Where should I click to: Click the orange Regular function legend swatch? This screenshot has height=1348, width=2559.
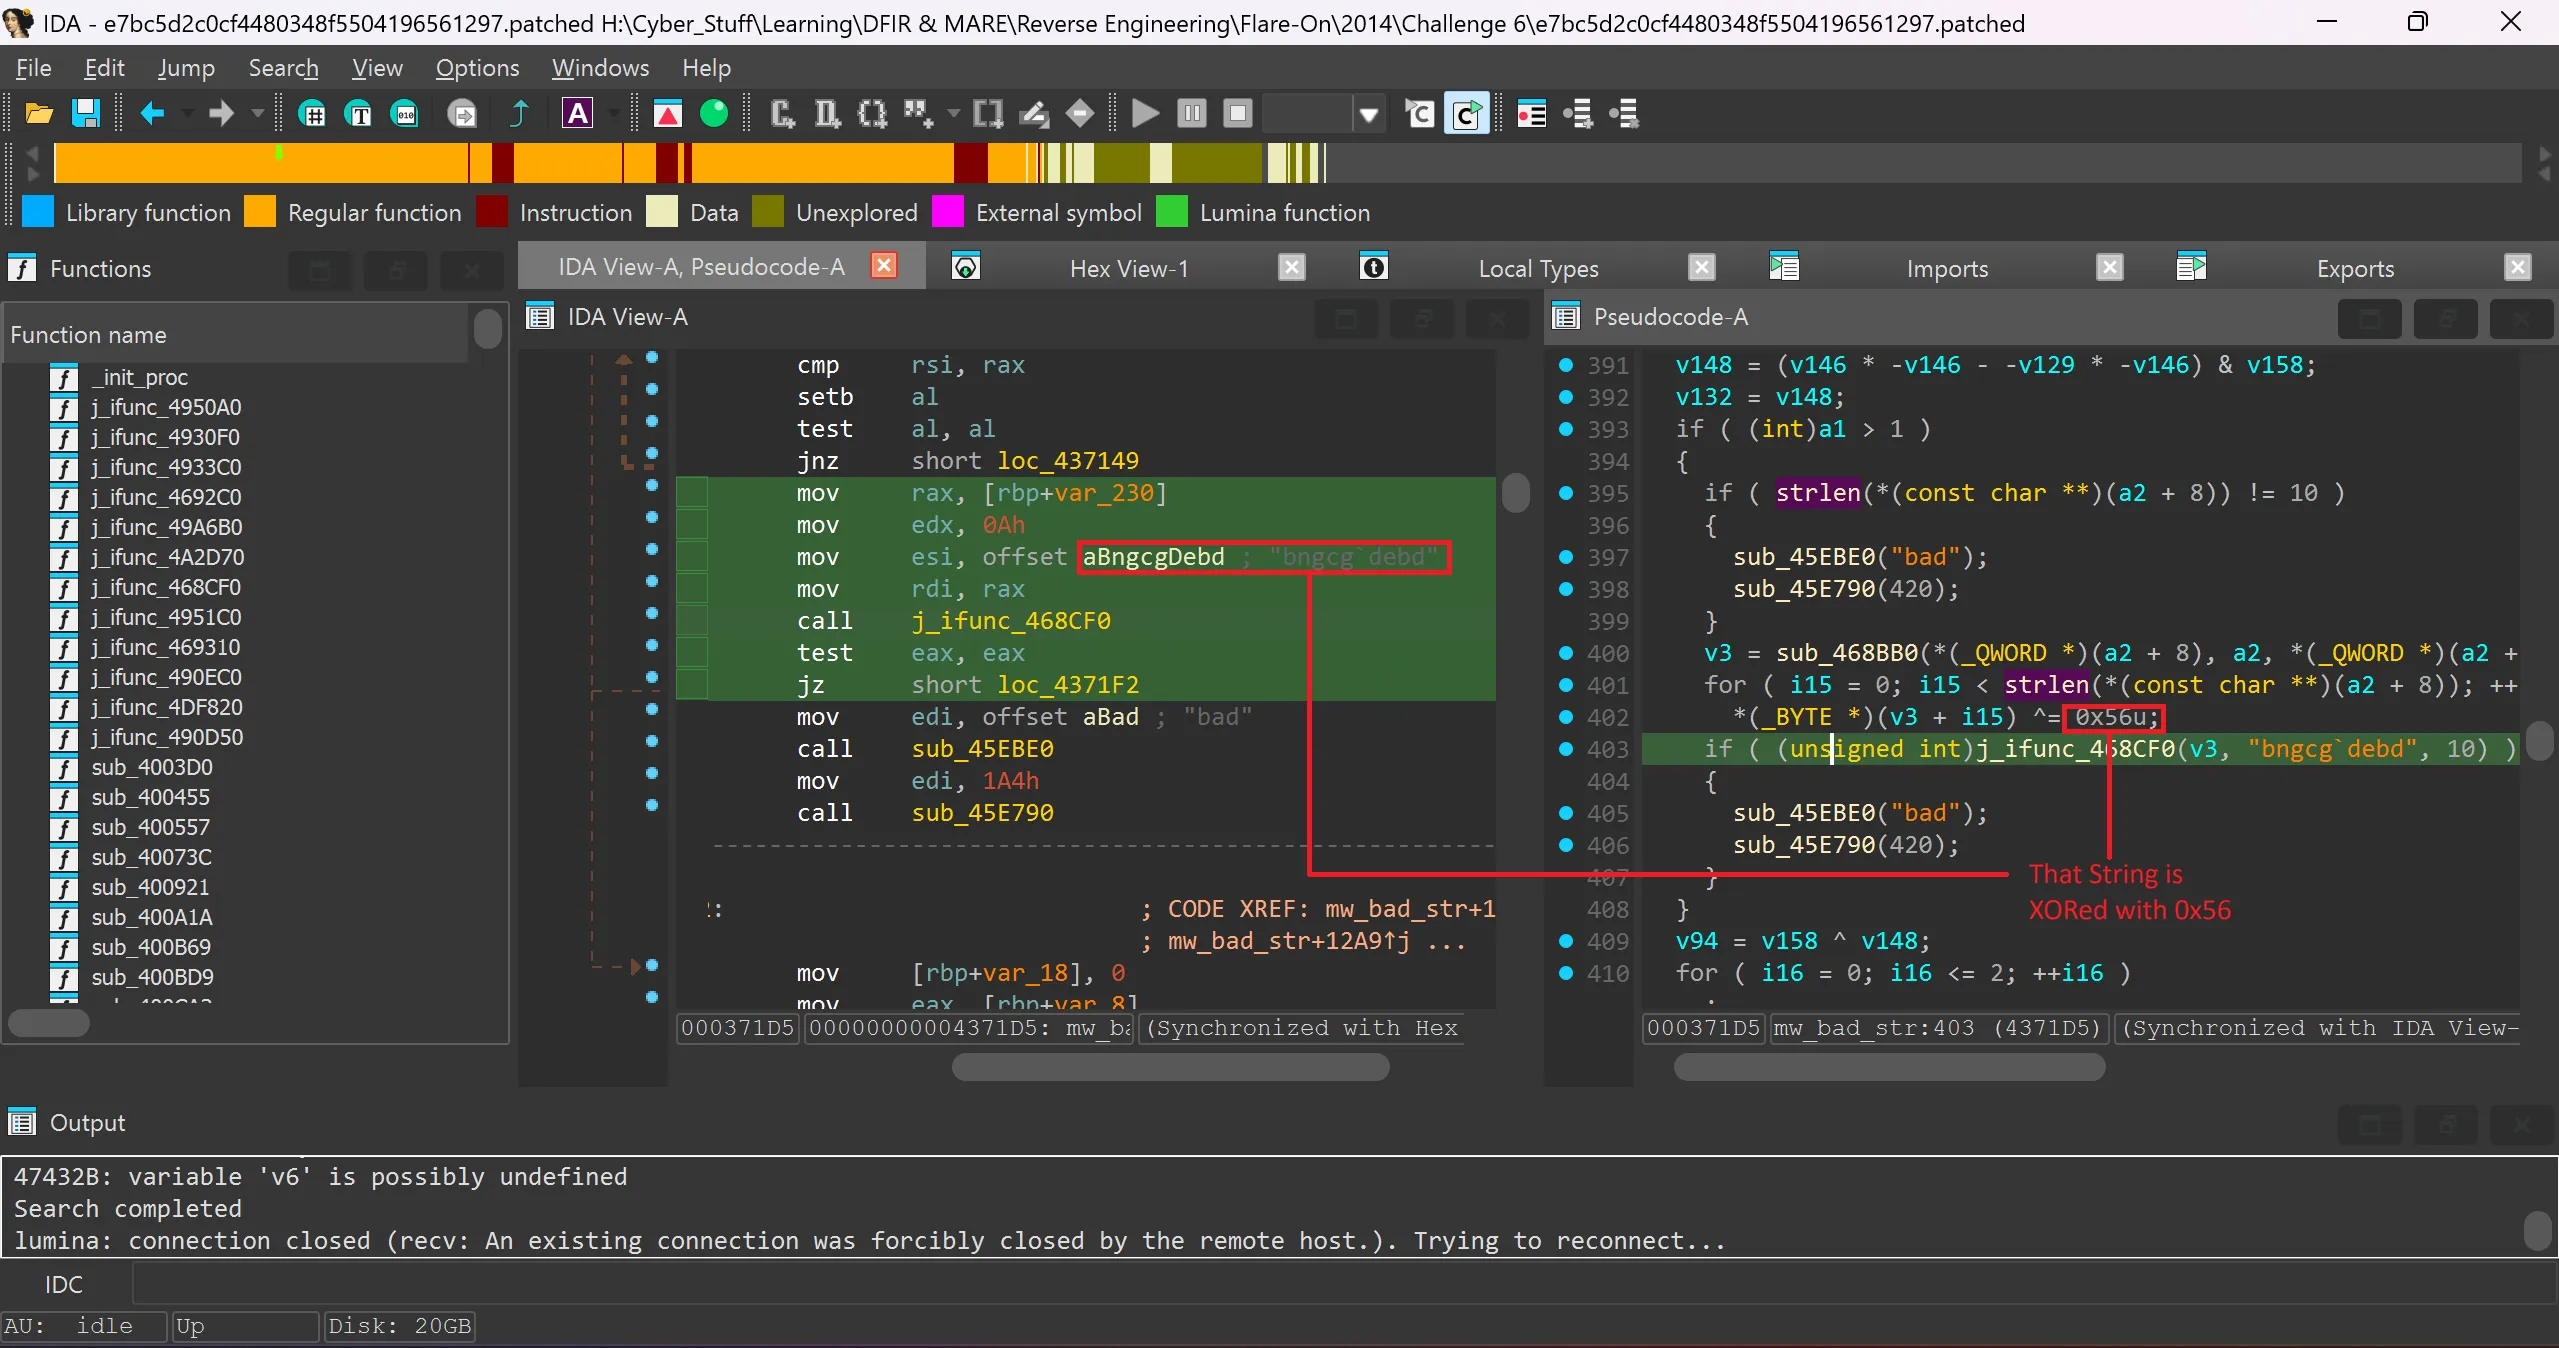coord(260,212)
